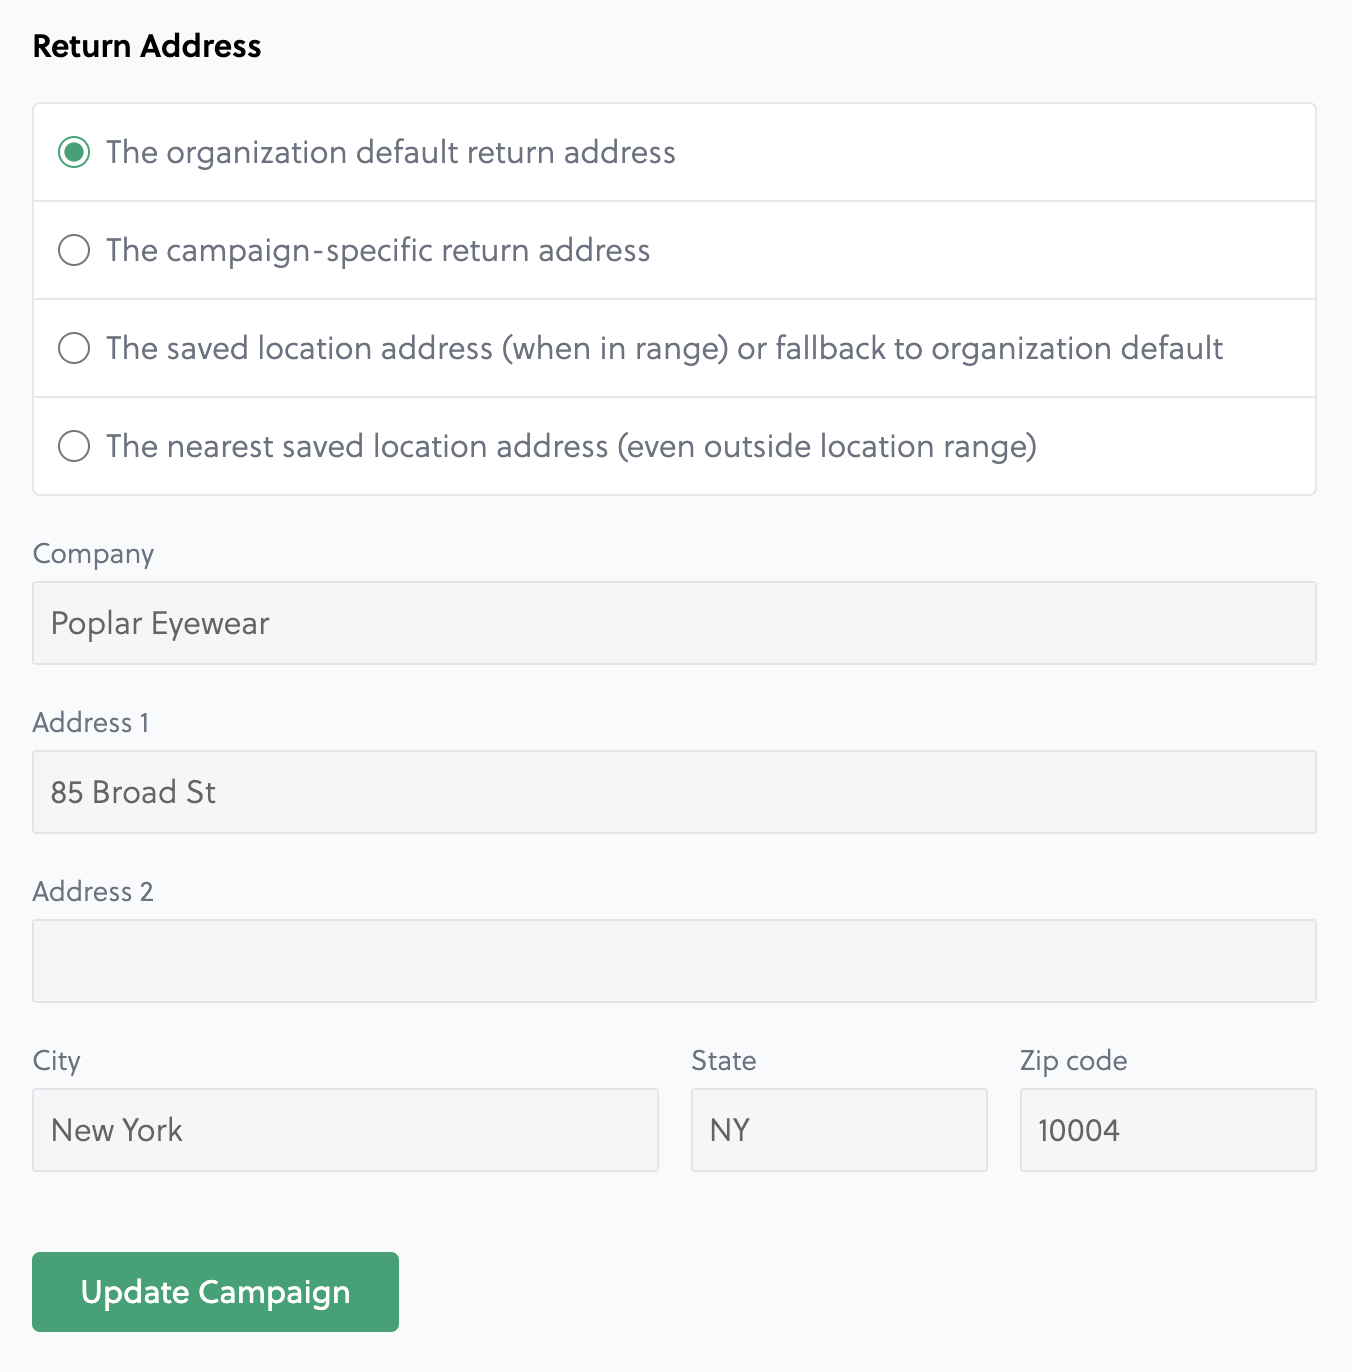Select saved location address fallback radio circle
This screenshot has height=1372, width=1352.
click(74, 348)
